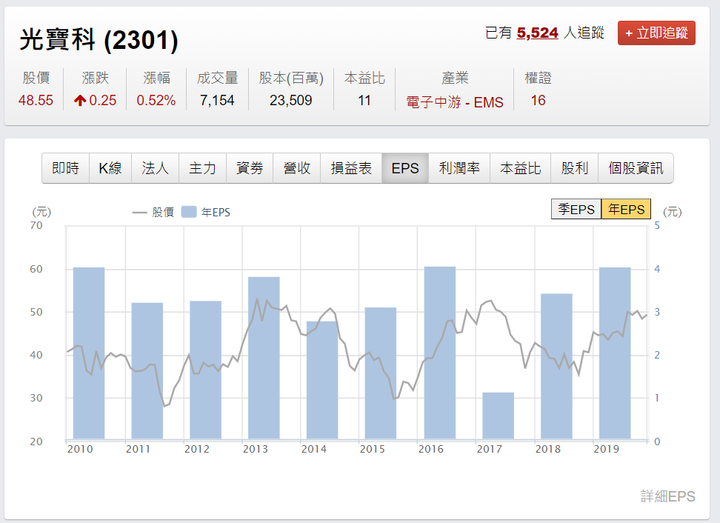Viewport: 720px width, 523px height.
Task: Open the 利潤率 tab
Action: pos(459,168)
